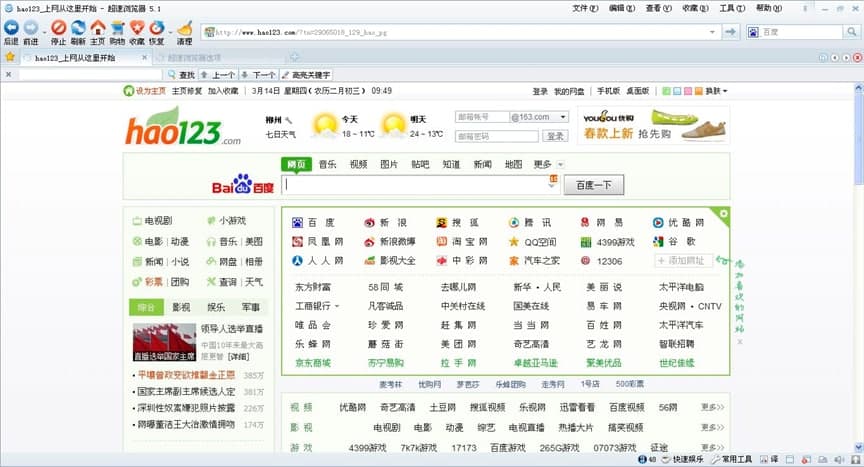This screenshot has height=467, width=864.
Task: Click the Baidu search input field
Action: [x=417, y=185]
